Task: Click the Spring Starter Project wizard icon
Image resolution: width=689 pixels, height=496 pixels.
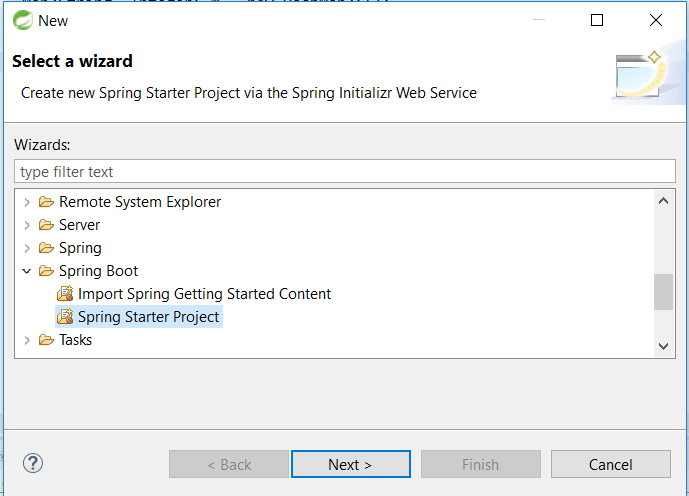Action: (x=65, y=317)
